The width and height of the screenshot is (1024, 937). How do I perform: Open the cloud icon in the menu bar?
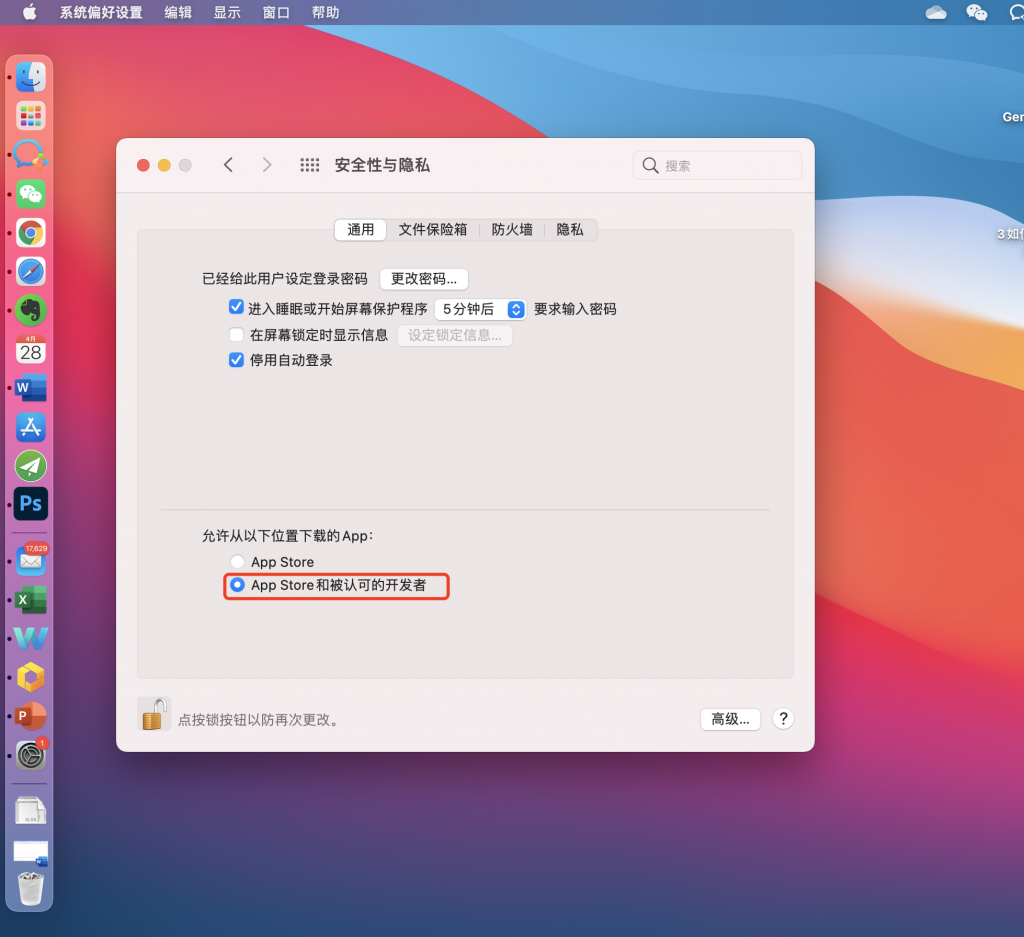(936, 12)
